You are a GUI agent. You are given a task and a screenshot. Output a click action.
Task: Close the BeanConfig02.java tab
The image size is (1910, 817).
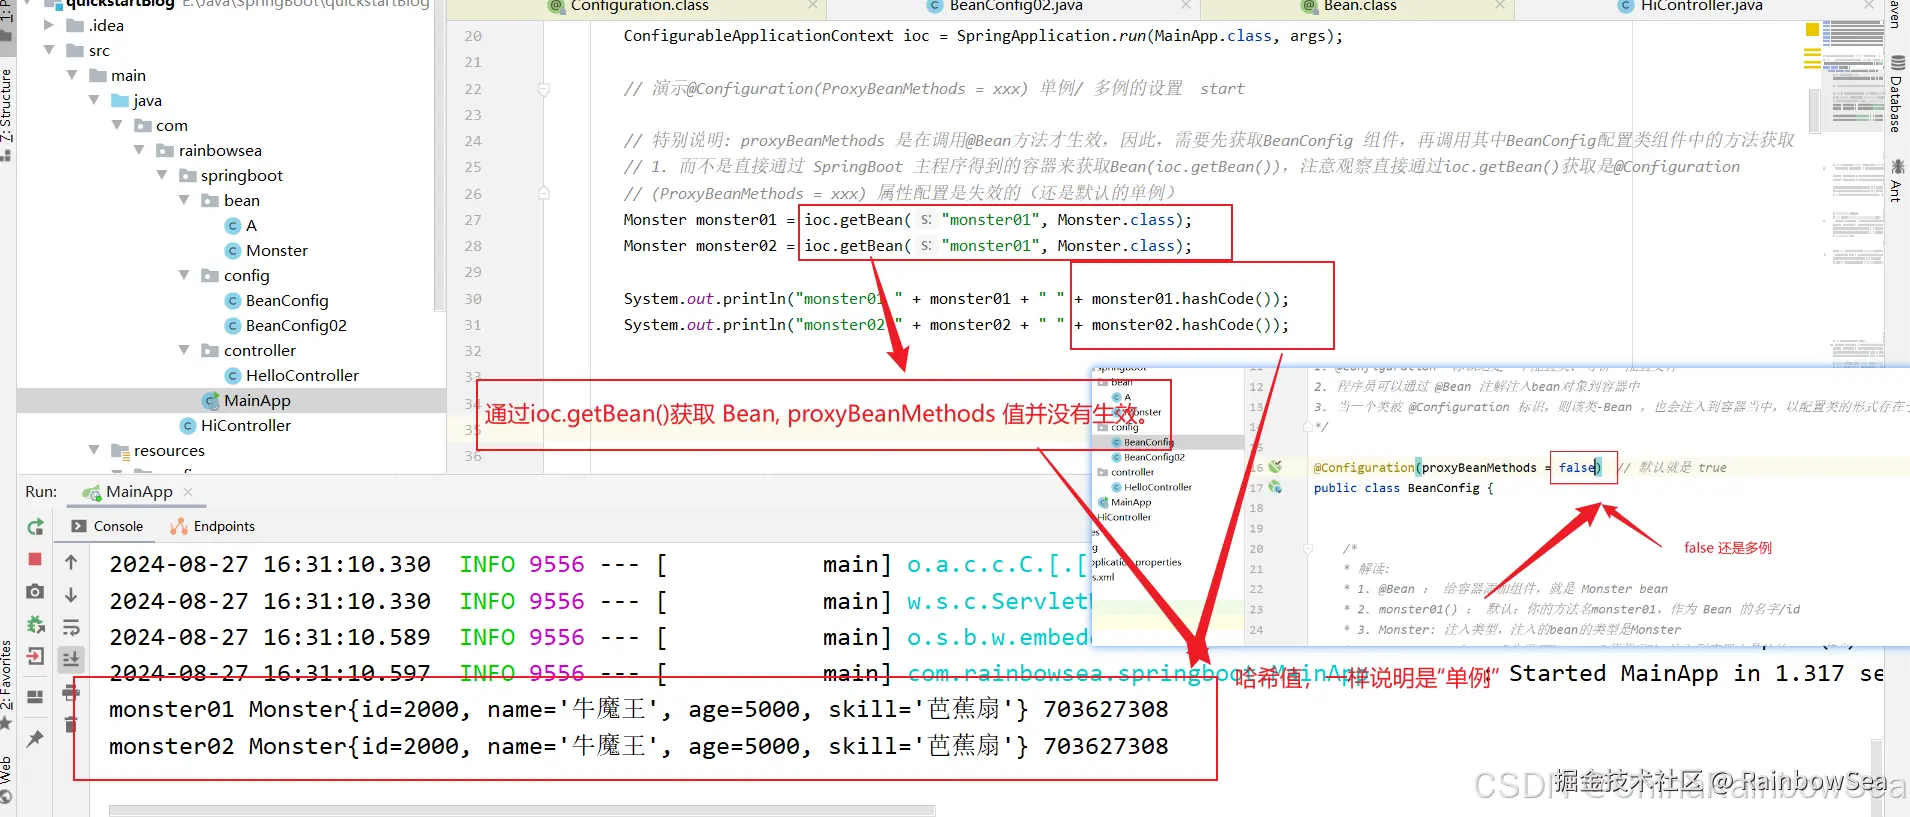click(x=1185, y=5)
